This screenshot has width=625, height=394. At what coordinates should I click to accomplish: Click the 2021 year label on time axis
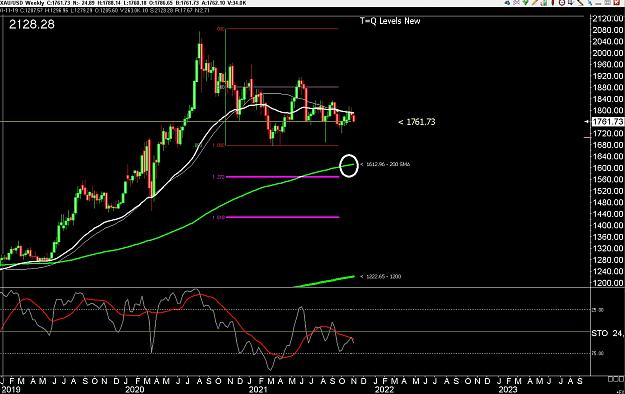coord(258,389)
